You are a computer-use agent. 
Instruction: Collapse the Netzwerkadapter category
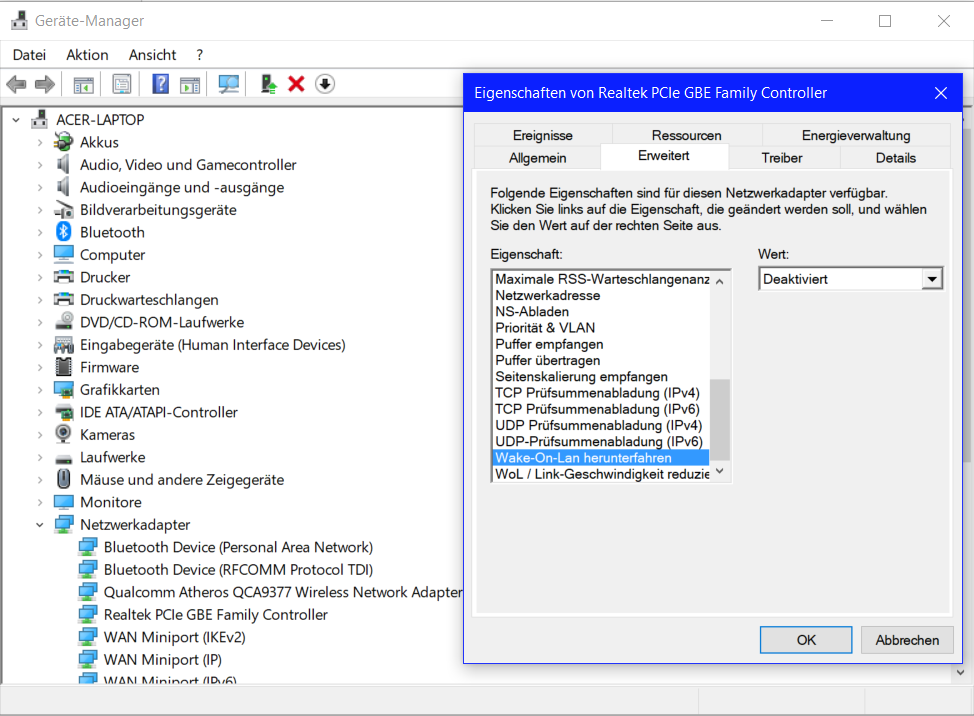pyautogui.click(x=40, y=525)
